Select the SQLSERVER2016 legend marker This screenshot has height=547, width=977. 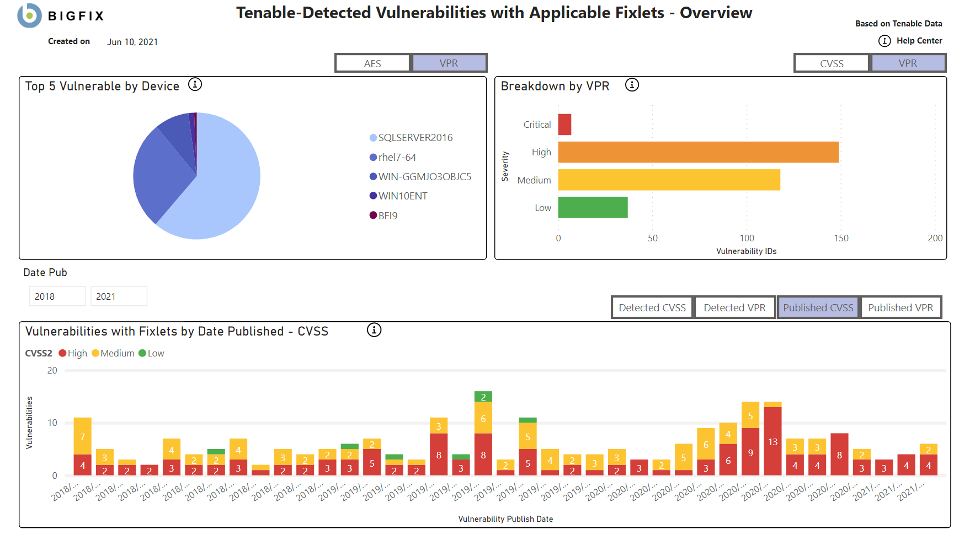(373, 138)
